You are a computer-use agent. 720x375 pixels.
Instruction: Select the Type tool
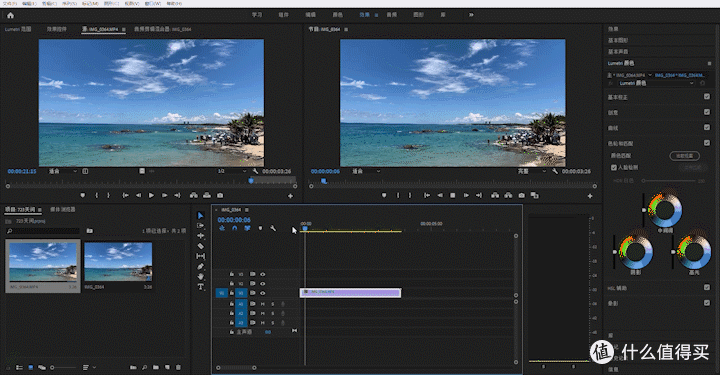201,287
